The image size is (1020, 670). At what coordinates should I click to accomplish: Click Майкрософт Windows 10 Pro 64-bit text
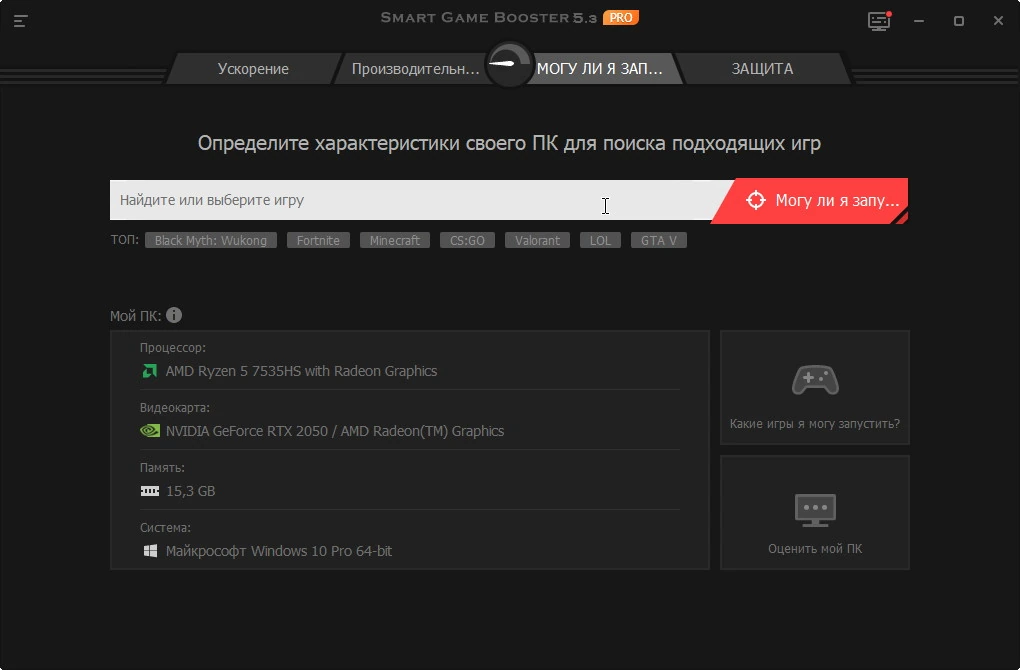pos(278,551)
